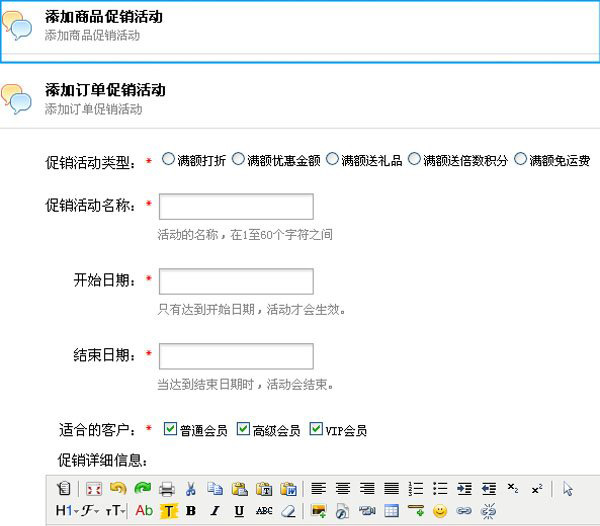Click the cut scissors icon
Viewport: 600px width, 526px height.
point(191,489)
